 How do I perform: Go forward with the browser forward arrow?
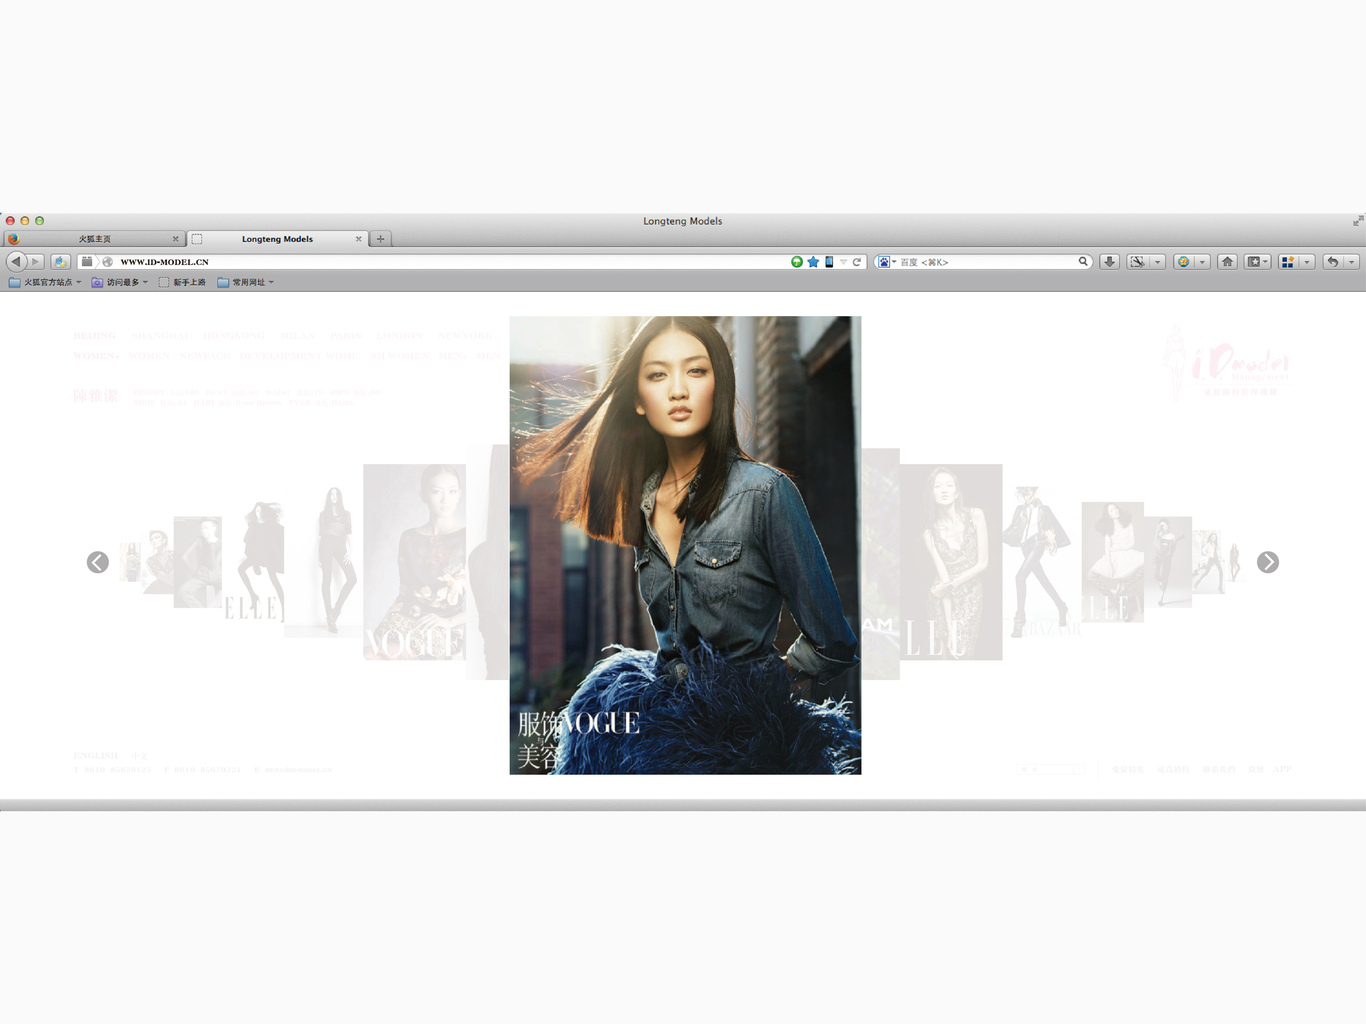tap(35, 261)
